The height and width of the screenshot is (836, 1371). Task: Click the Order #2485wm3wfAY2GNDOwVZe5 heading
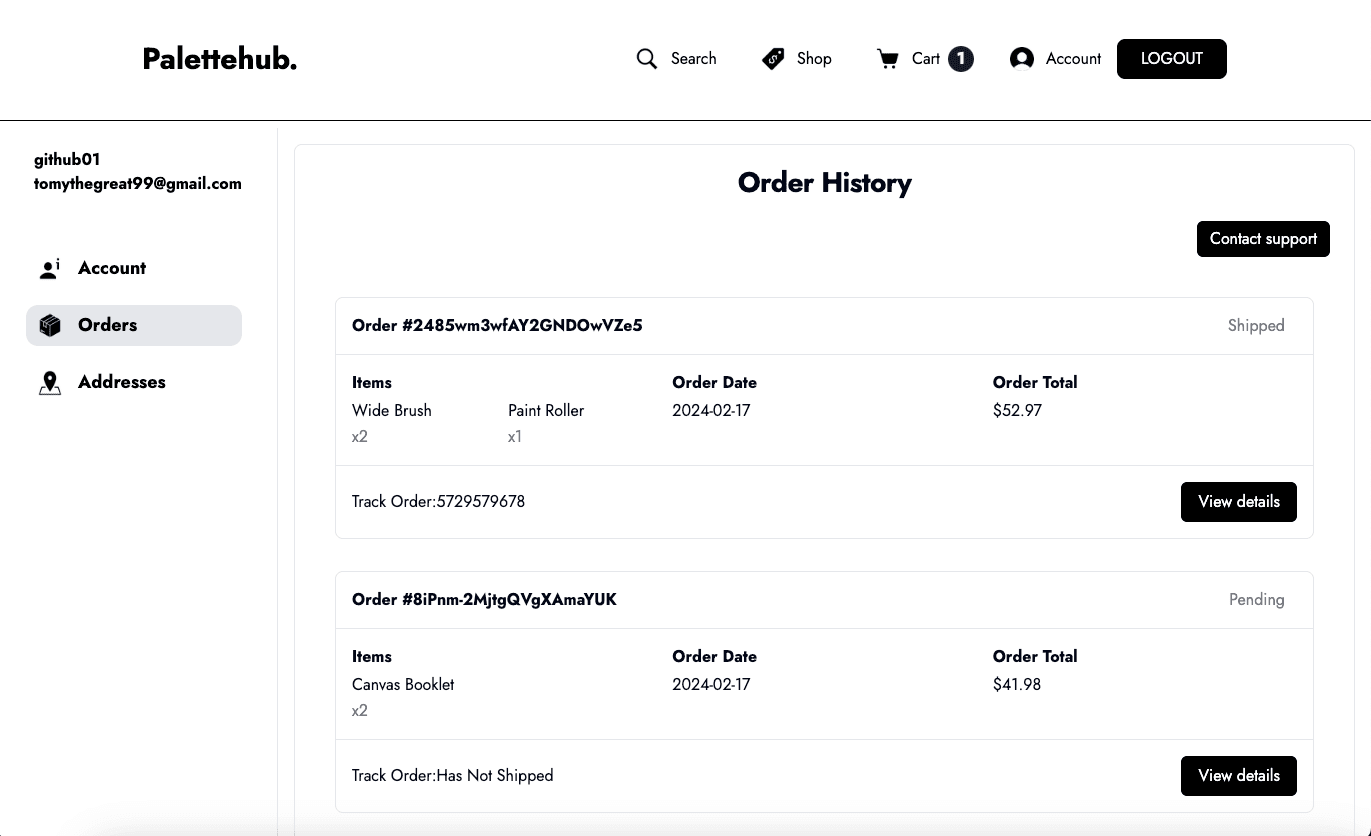[x=497, y=326]
